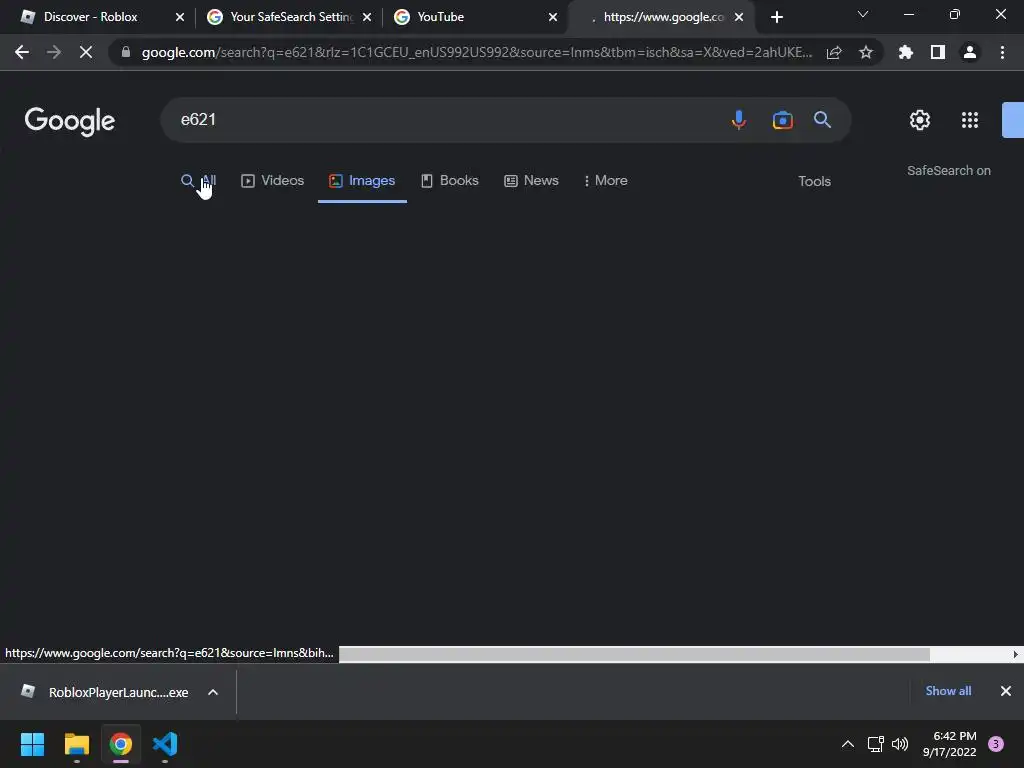Show hidden system tray icons

[x=848, y=744]
